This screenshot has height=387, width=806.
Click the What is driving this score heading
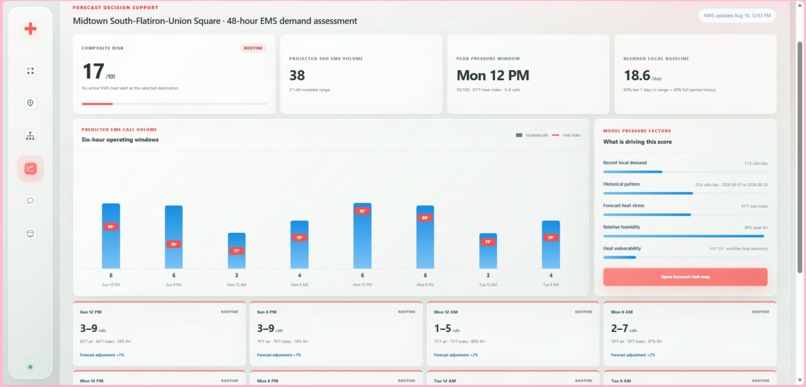coord(637,142)
